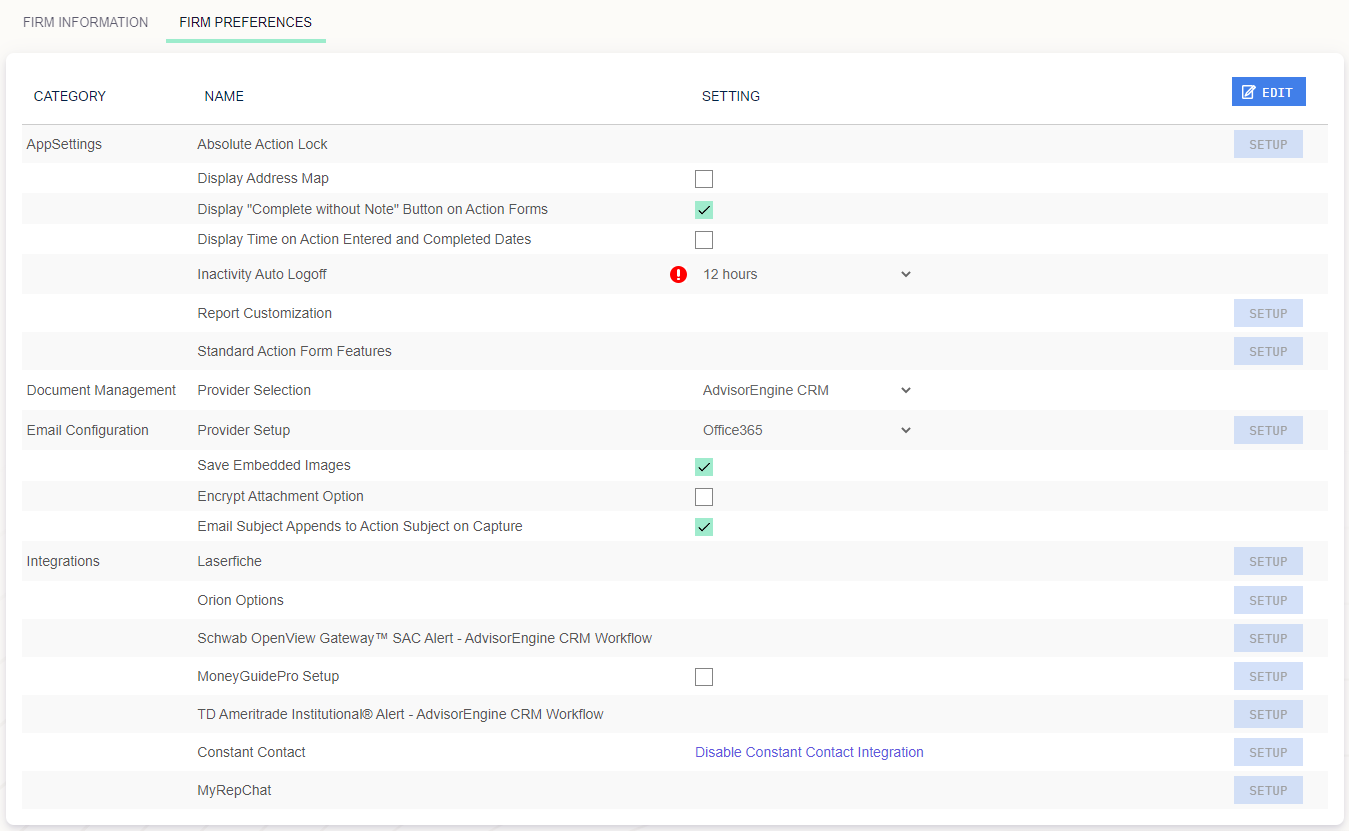The height and width of the screenshot is (831, 1349).
Task: Click Setup for Schwab OpenView Gateway SAC Alert
Action: (x=1268, y=638)
